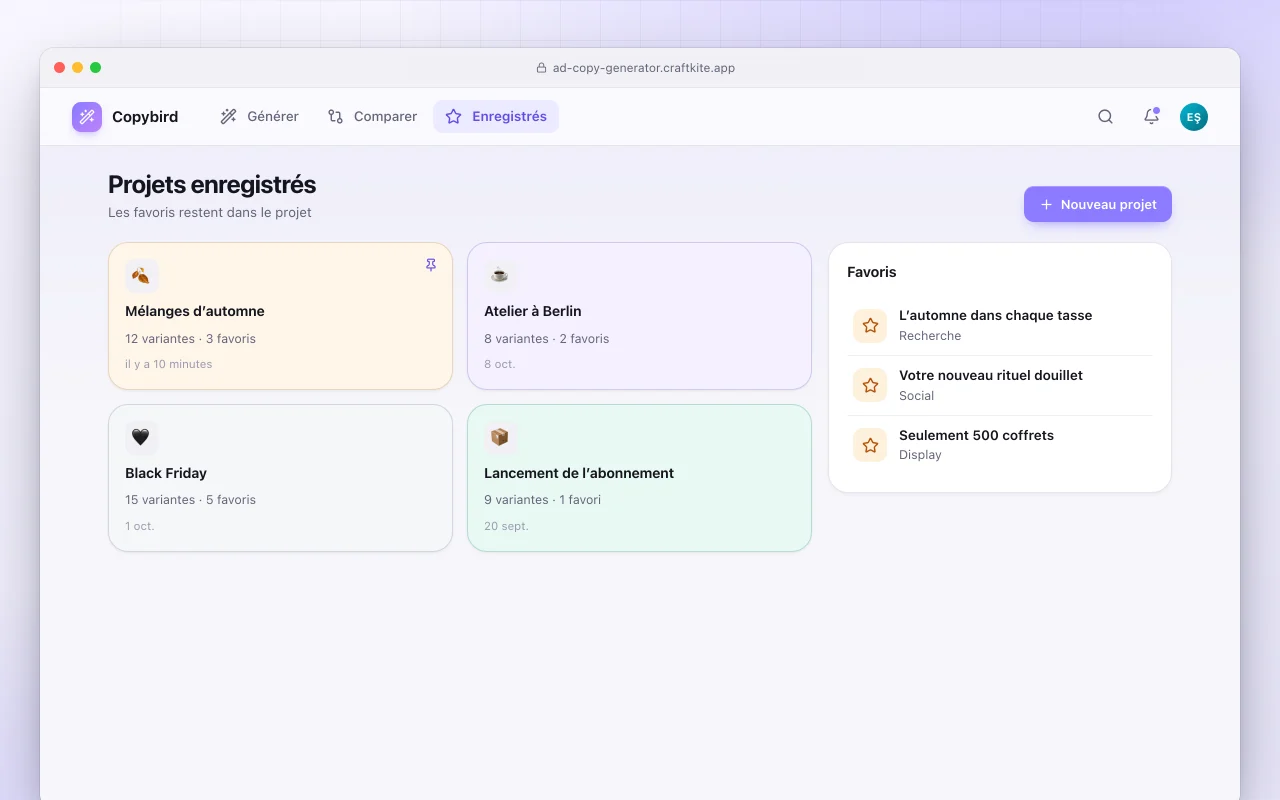The width and height of the screenshot is (1280, 800).
Task: Click the Copybird magic wand logo
Action: [87, 117]
